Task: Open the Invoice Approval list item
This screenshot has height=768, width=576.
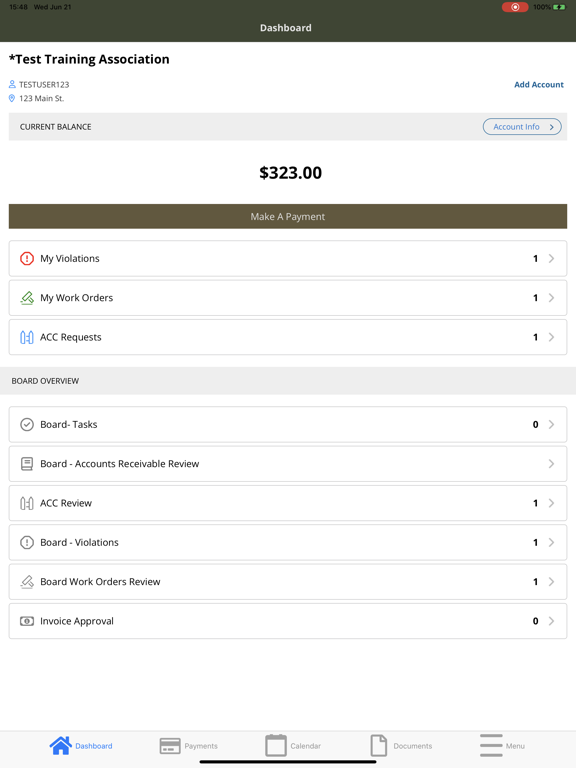Action: coord(288,621)
